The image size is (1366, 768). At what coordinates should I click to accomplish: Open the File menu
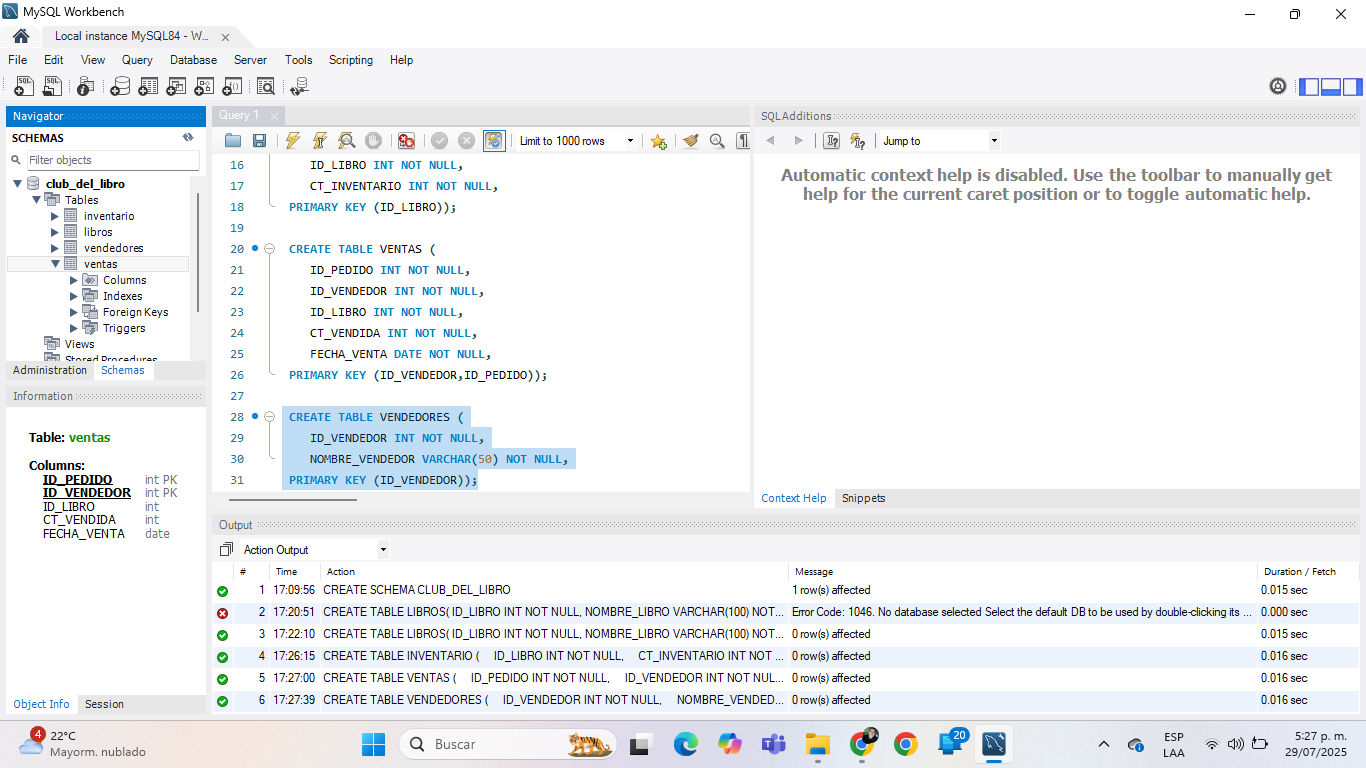18,60
